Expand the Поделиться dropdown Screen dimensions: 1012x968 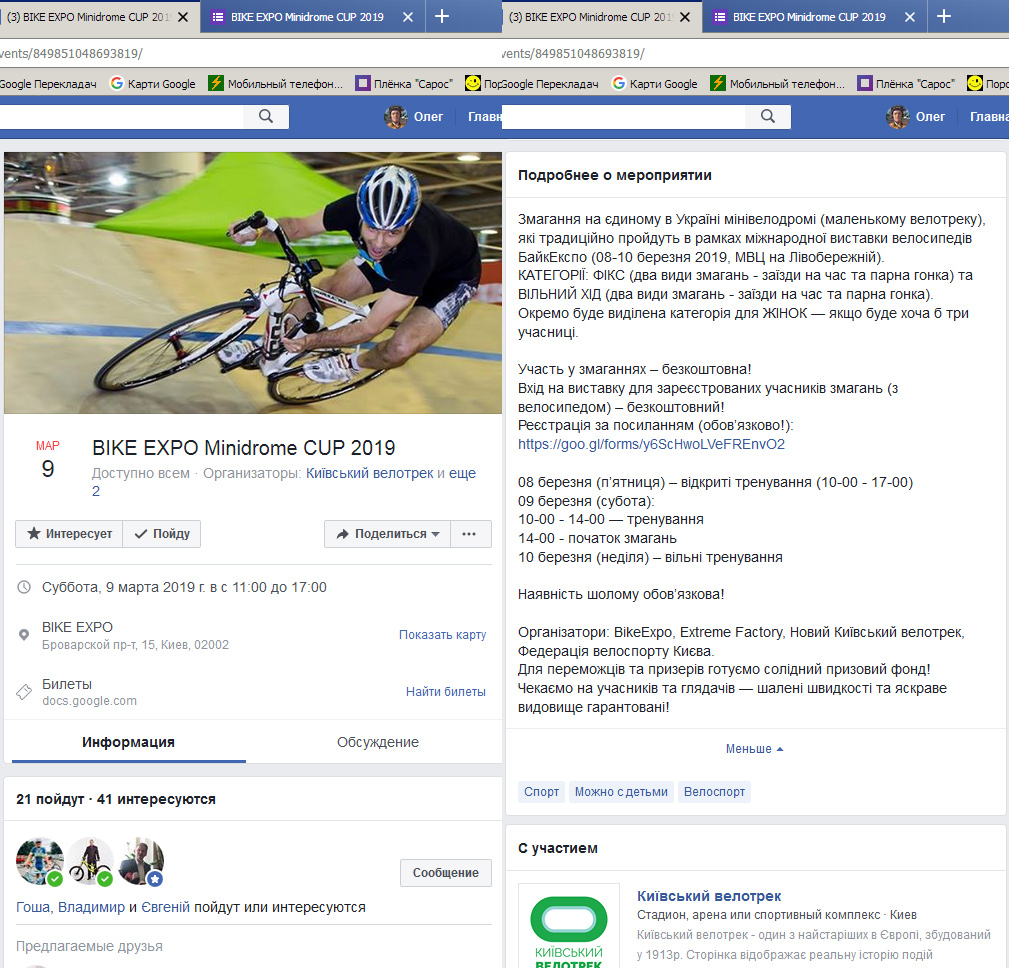point(387,534)
